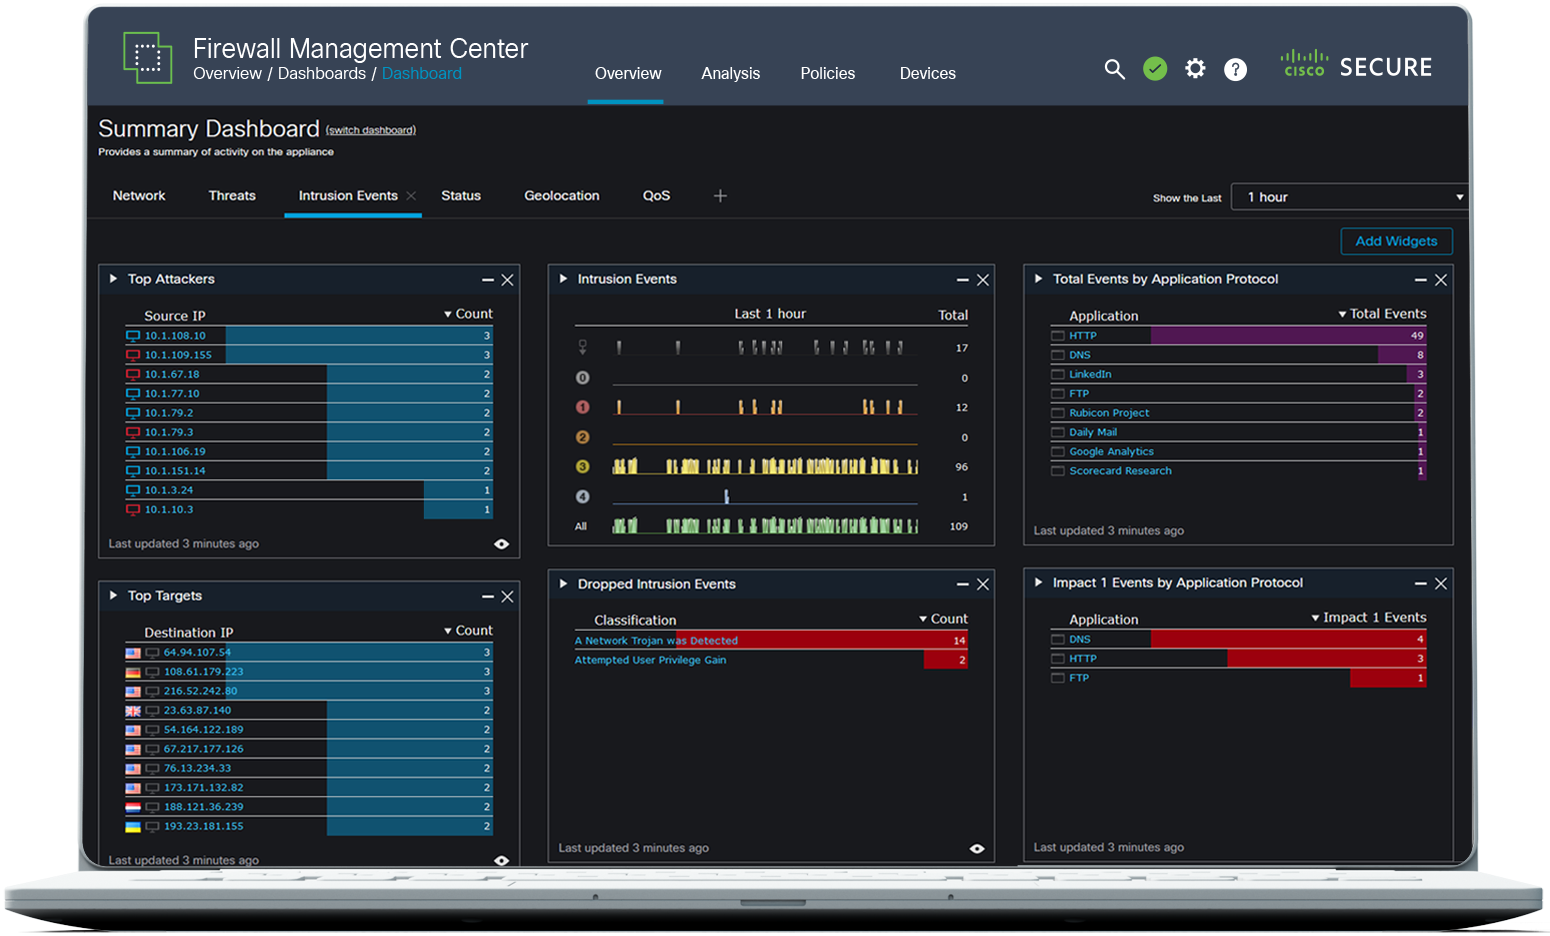The width and height of the screenshot is (1550, 936).
Task: Open the Count sort dropdown in Top Attackers
Action: tap(468, 313)
